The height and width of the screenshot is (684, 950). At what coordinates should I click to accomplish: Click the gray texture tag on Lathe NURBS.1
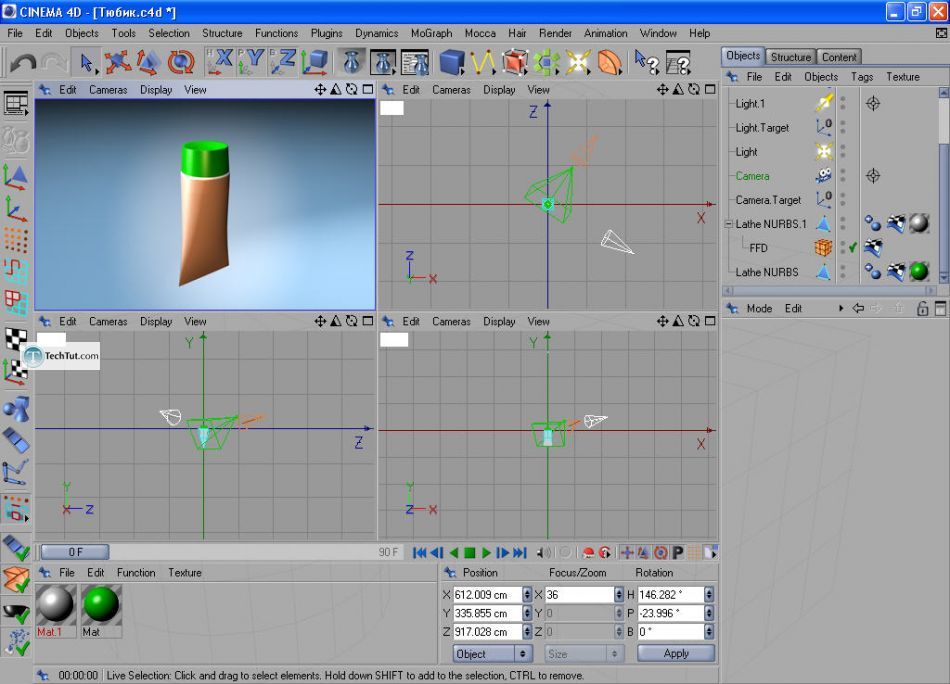919,224
